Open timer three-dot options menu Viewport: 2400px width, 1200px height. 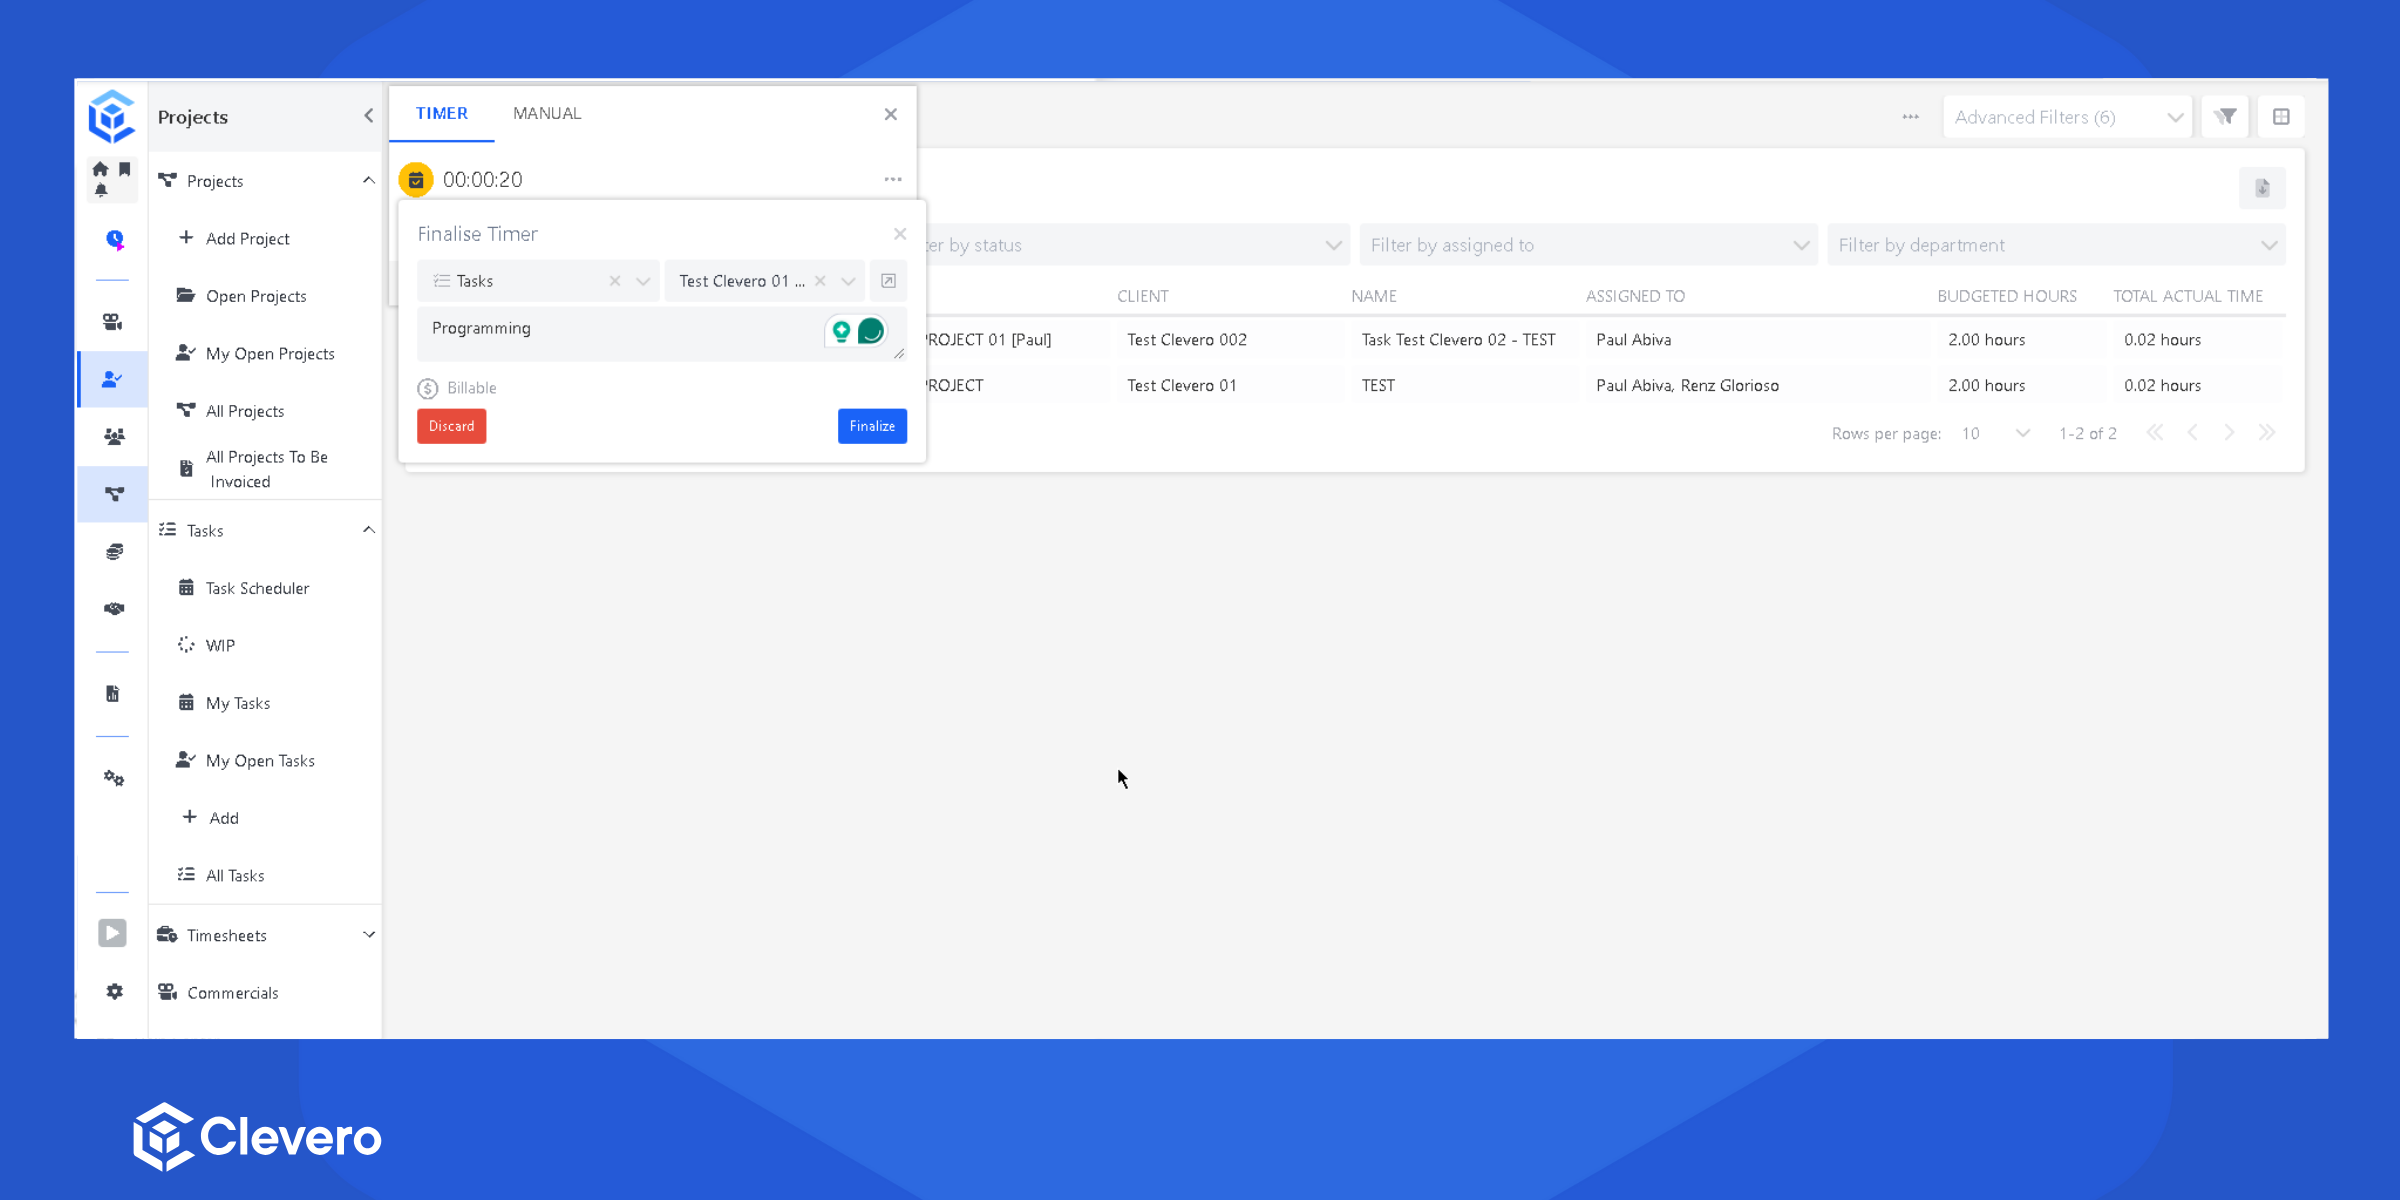893,180
